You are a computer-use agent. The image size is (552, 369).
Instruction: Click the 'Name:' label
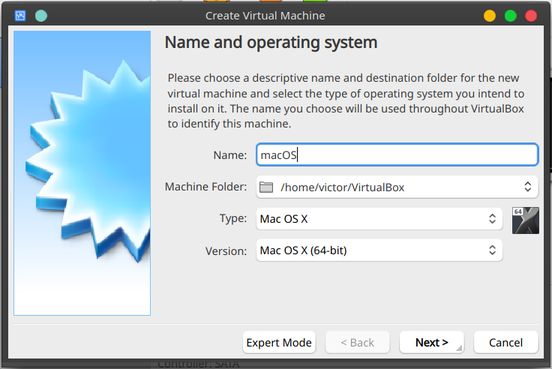pyautogui.click(x=230, y=155)
